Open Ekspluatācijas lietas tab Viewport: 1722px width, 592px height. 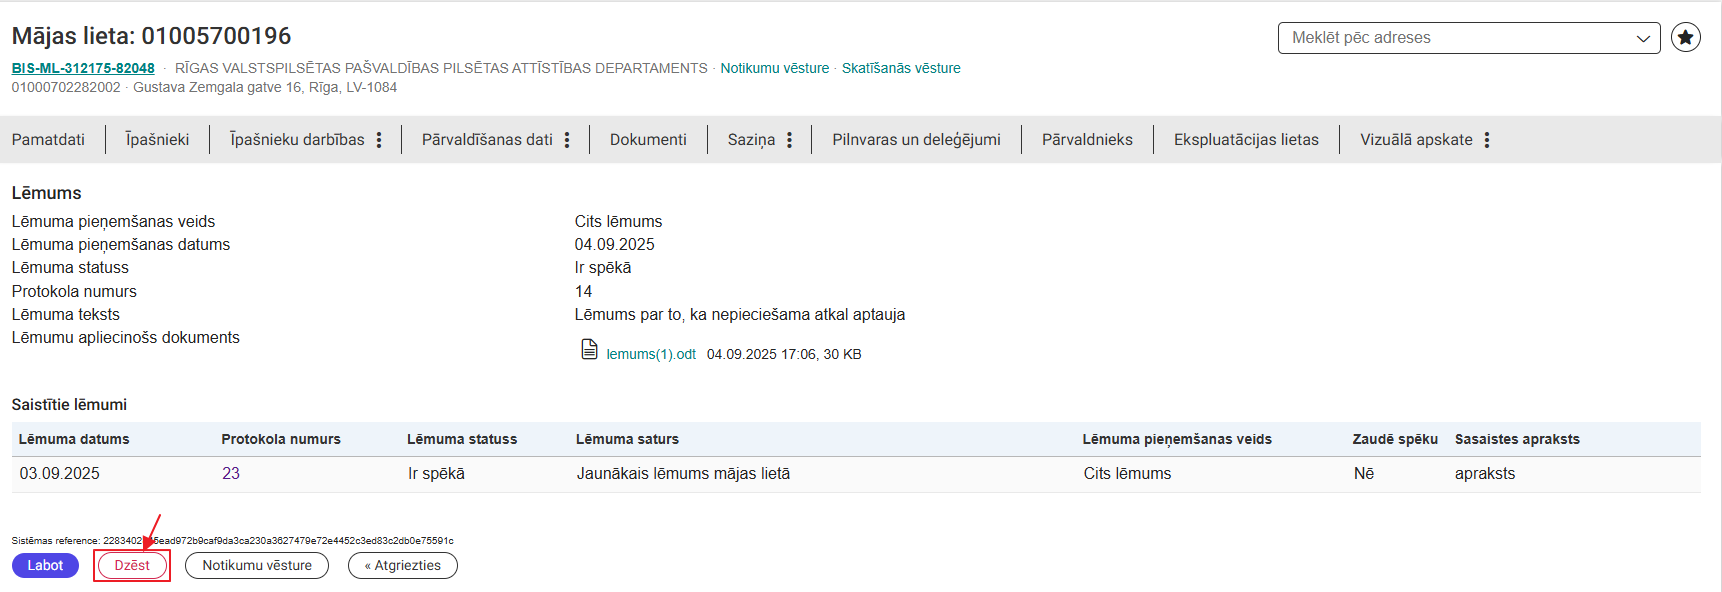tap(1246, 140)
